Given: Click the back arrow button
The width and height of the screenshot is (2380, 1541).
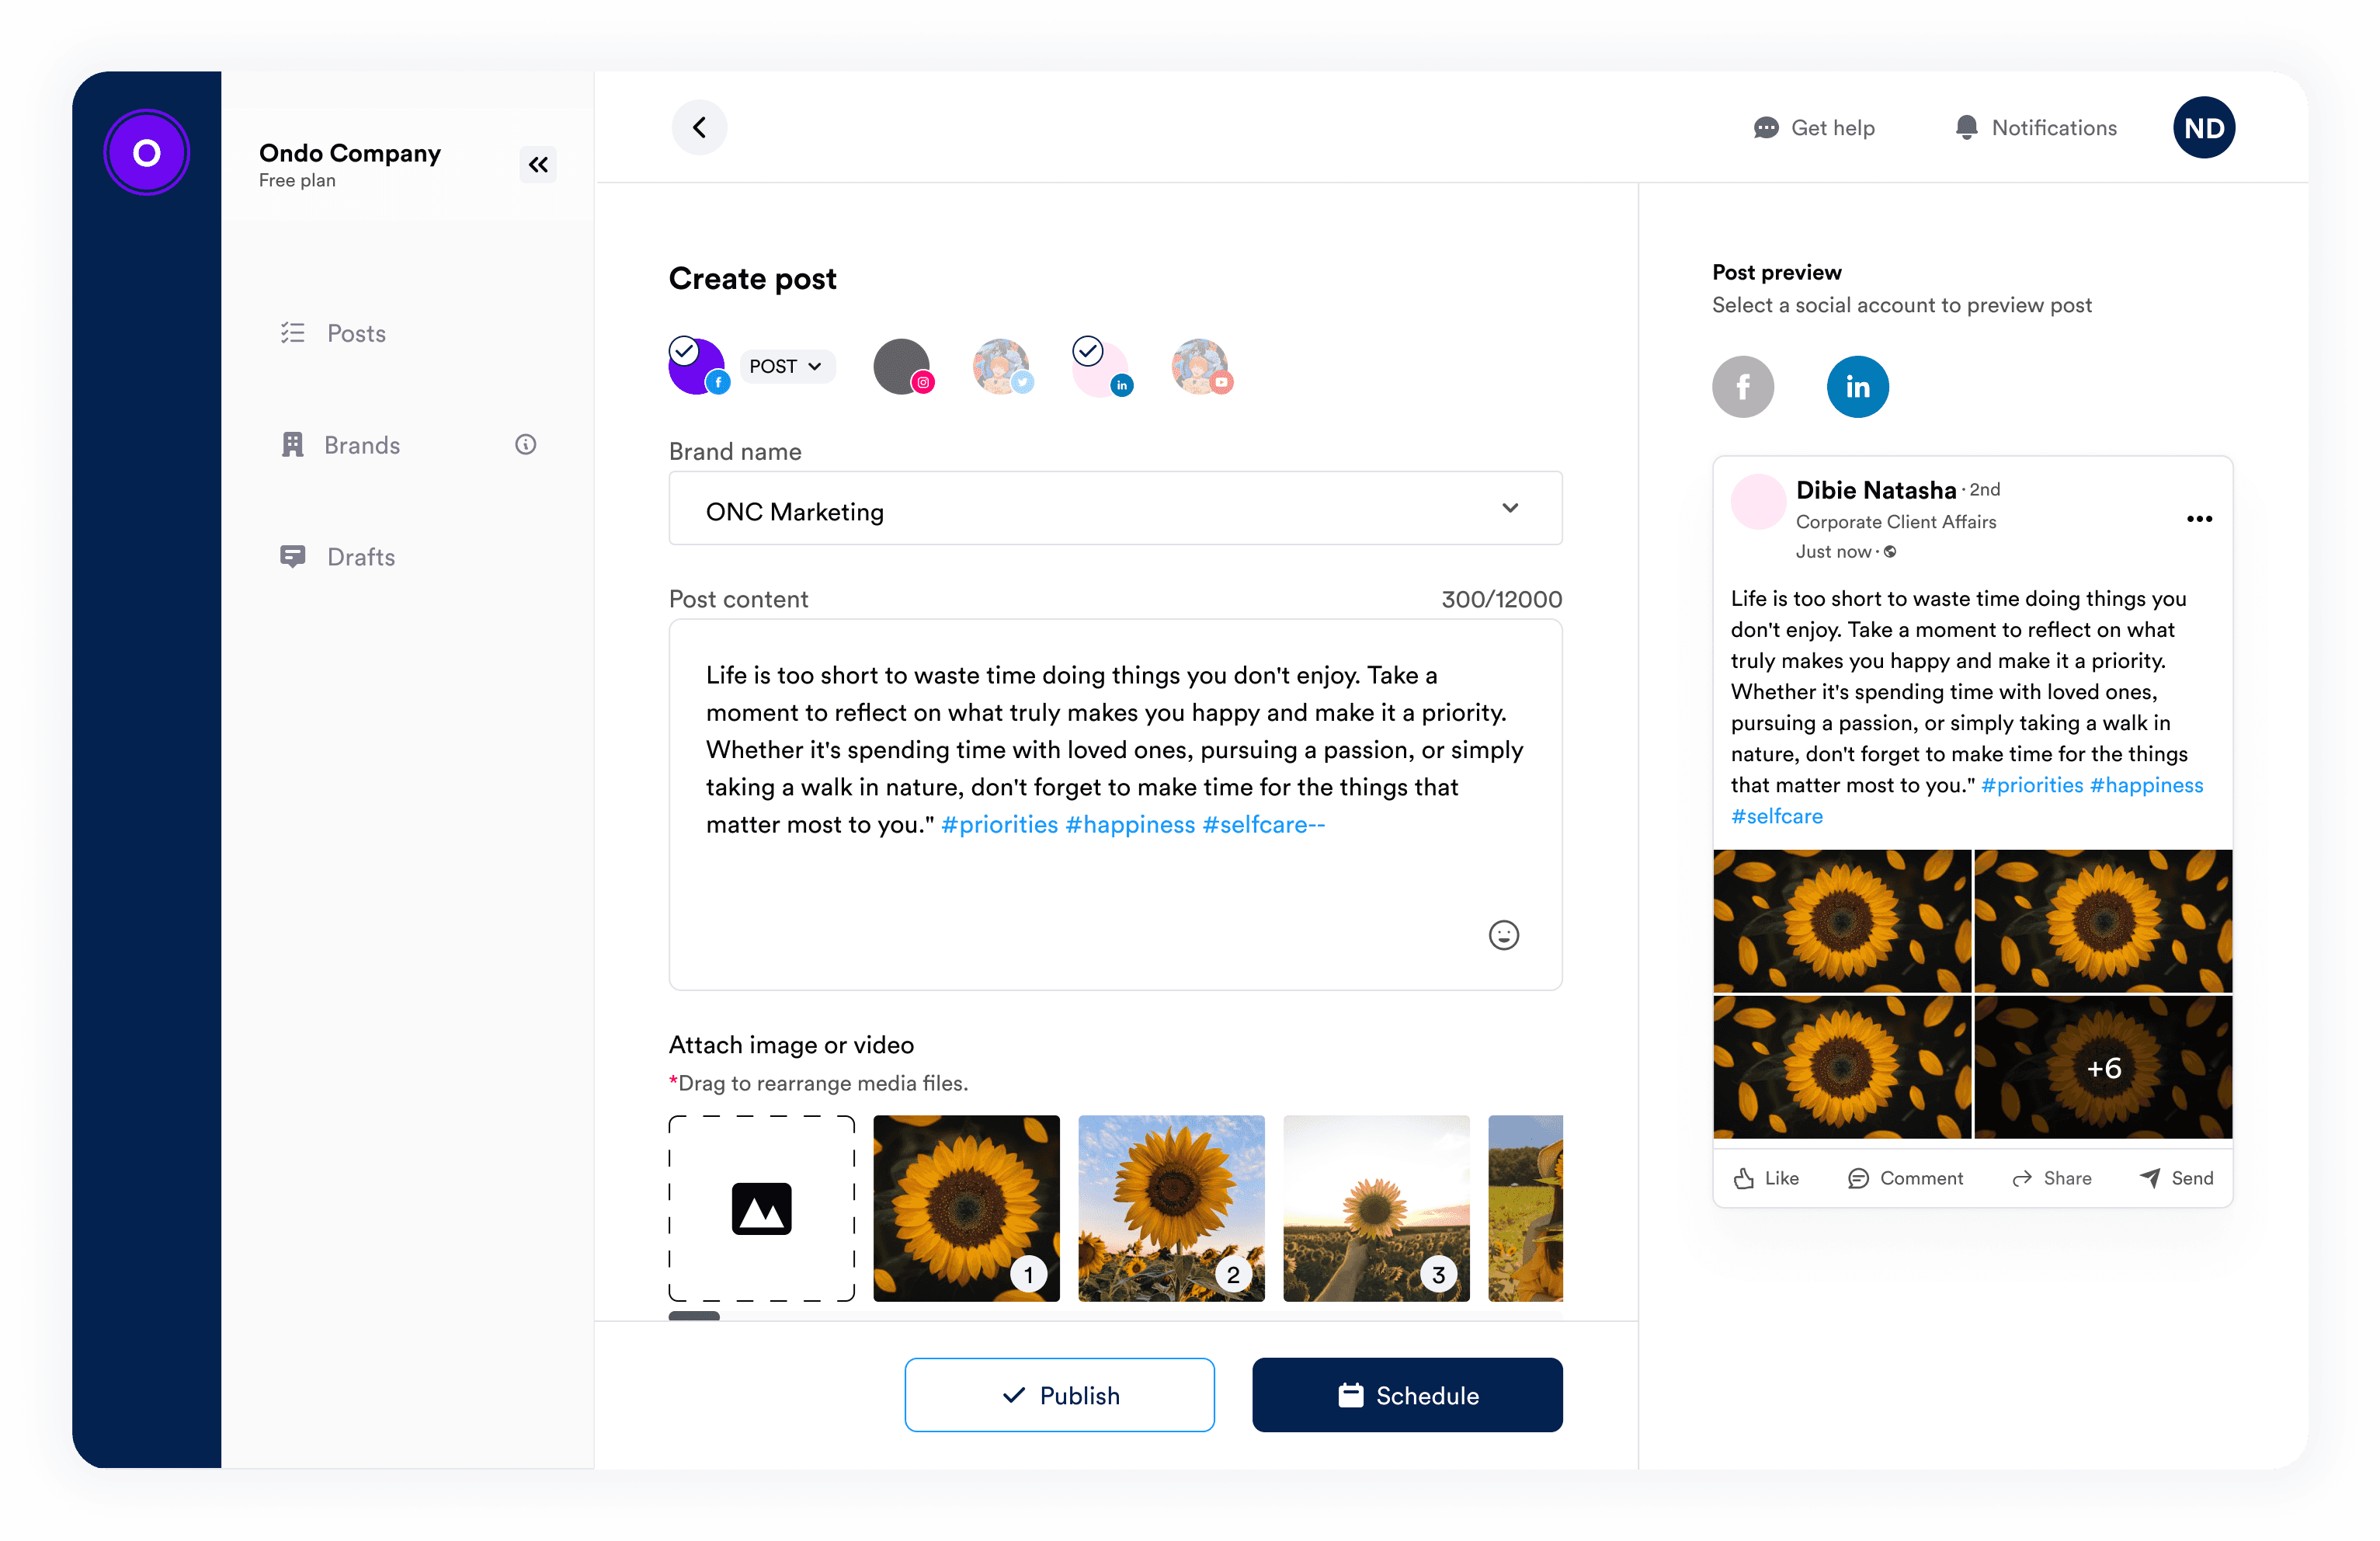Looking at the screenshot, I should (699, 127).
